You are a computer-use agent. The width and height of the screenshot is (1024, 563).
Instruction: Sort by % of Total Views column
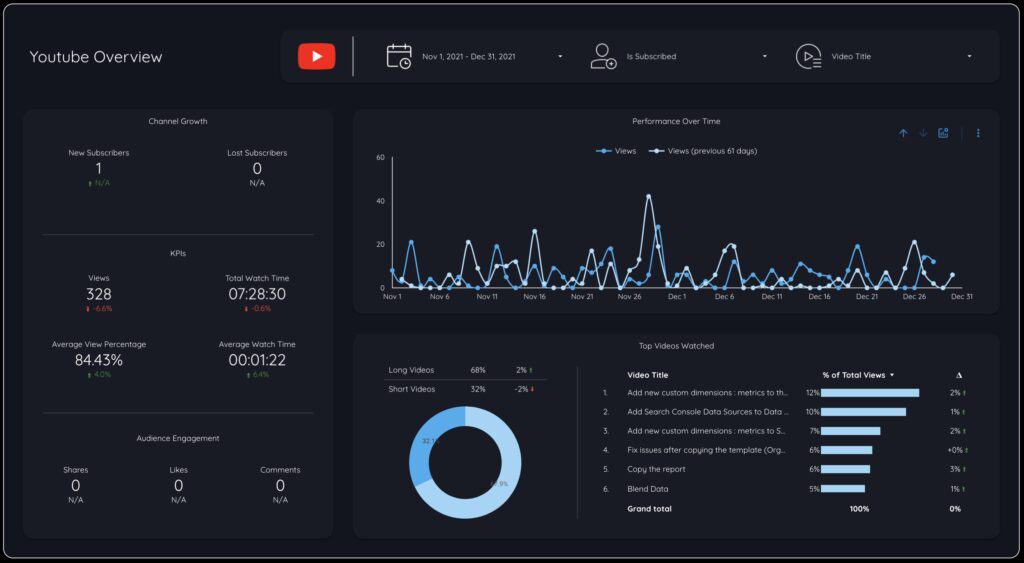point(857,375)
